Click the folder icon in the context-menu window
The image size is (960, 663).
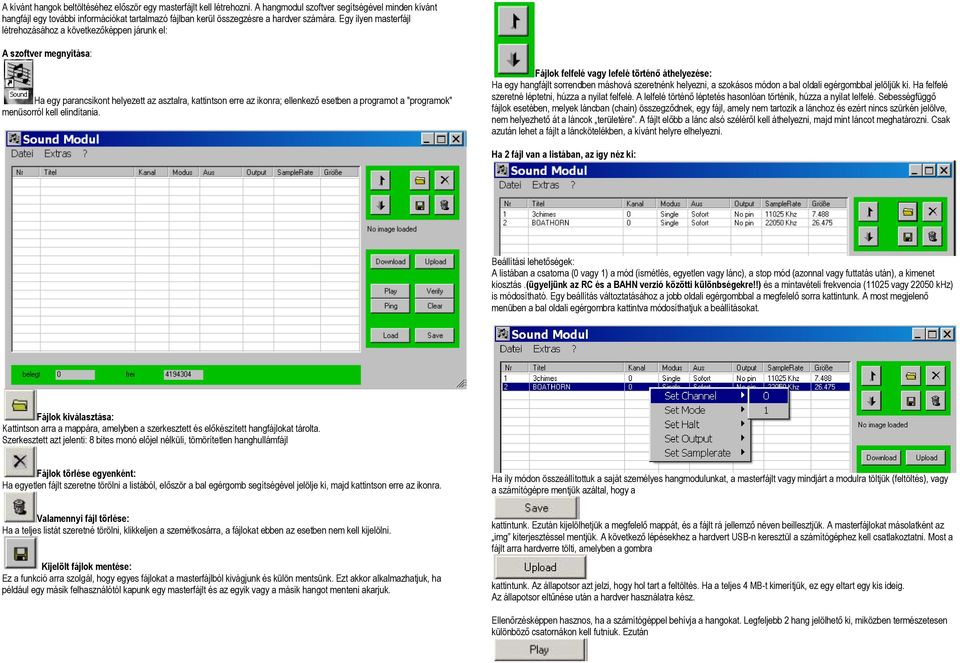pyautogui.click(x=910, y=375)
